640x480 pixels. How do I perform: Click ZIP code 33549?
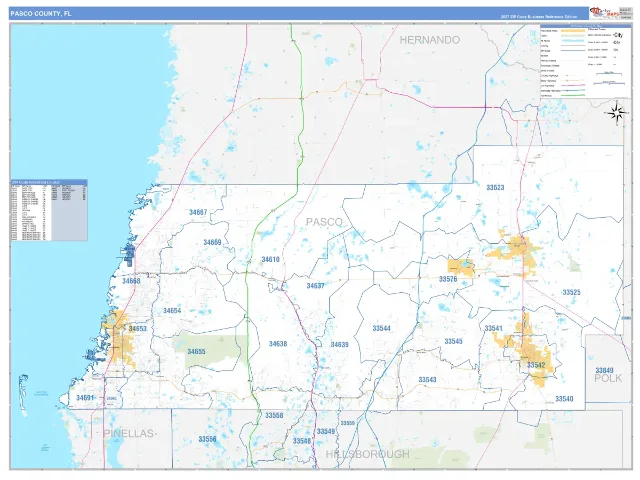pyautogui.click(x=326, y=431)
